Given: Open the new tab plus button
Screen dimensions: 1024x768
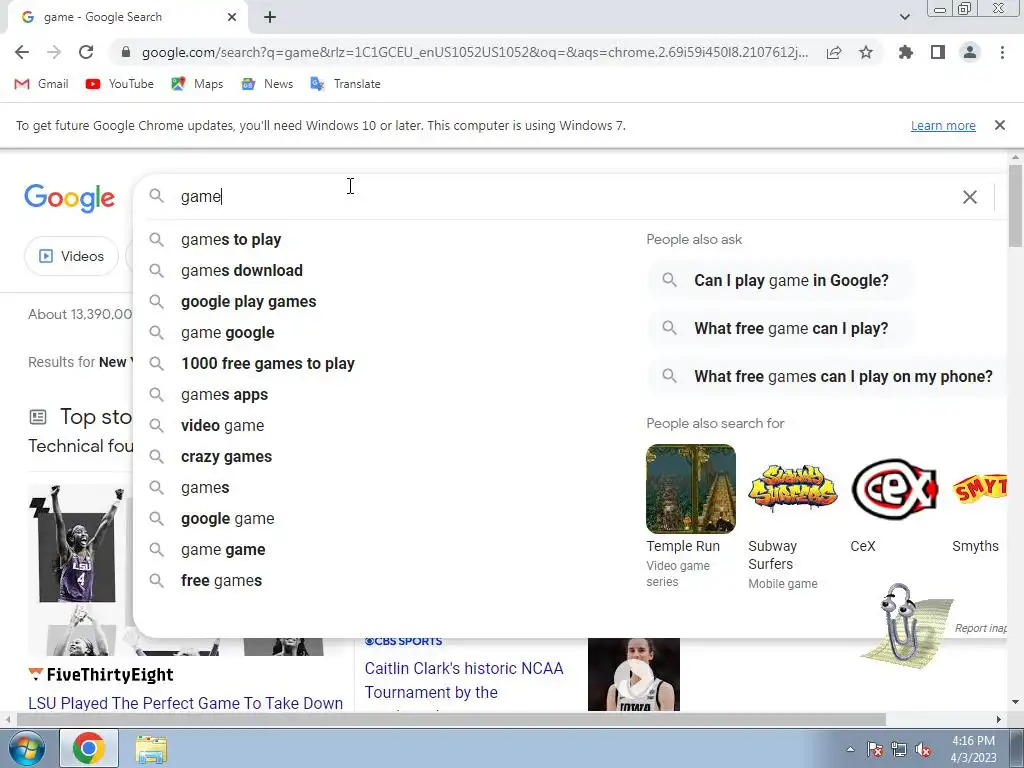Looking at the screenshot, I should (270, 17).
